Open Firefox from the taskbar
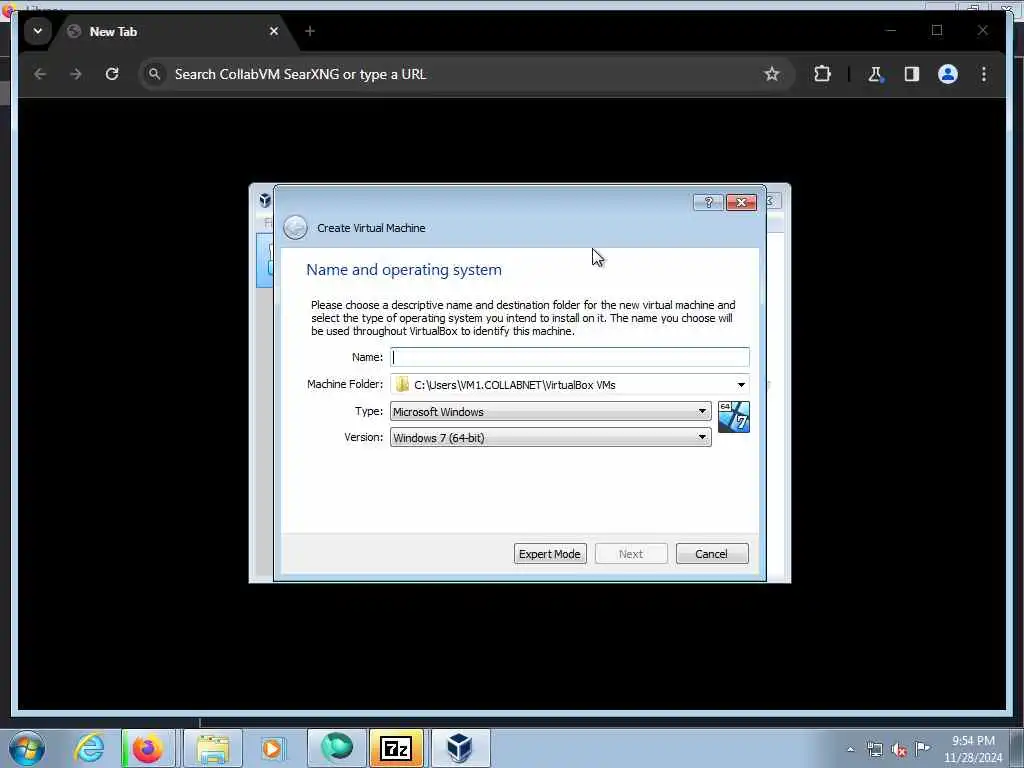The height and width of the screenshot is (768, 1024). pyautogui.click(x=148, y=748)
